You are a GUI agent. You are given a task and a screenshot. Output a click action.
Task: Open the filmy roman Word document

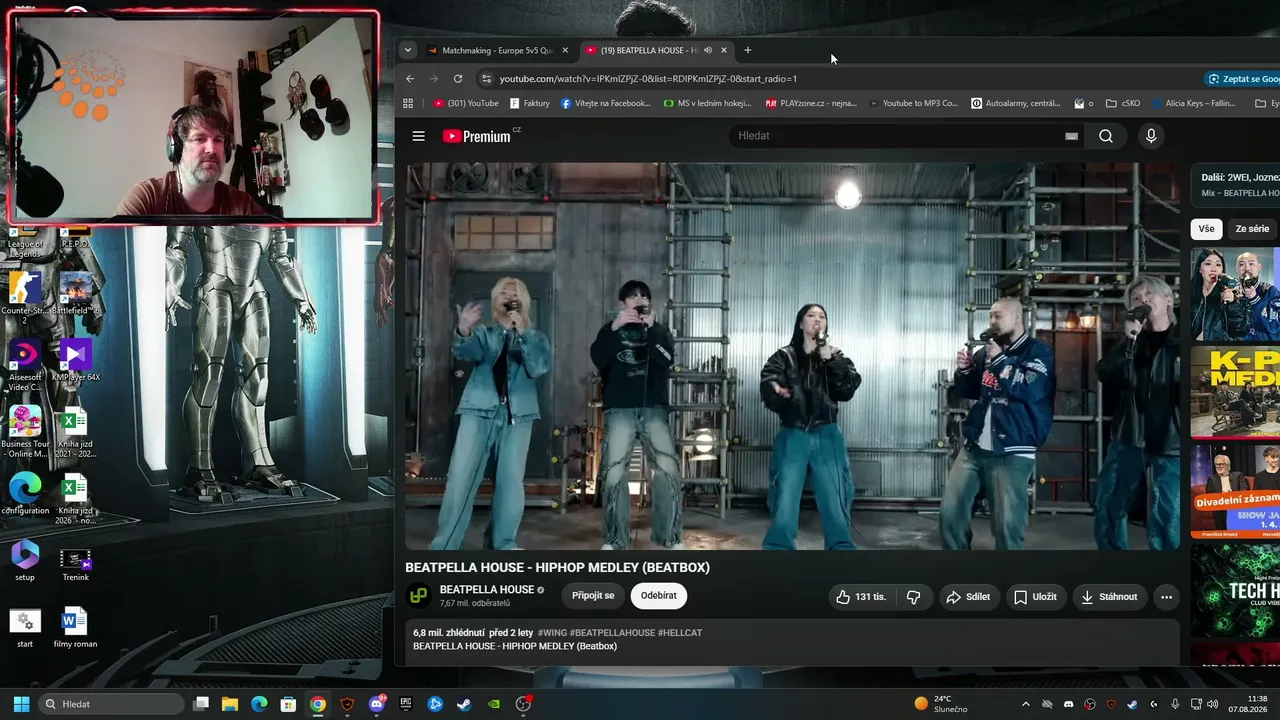75,627
